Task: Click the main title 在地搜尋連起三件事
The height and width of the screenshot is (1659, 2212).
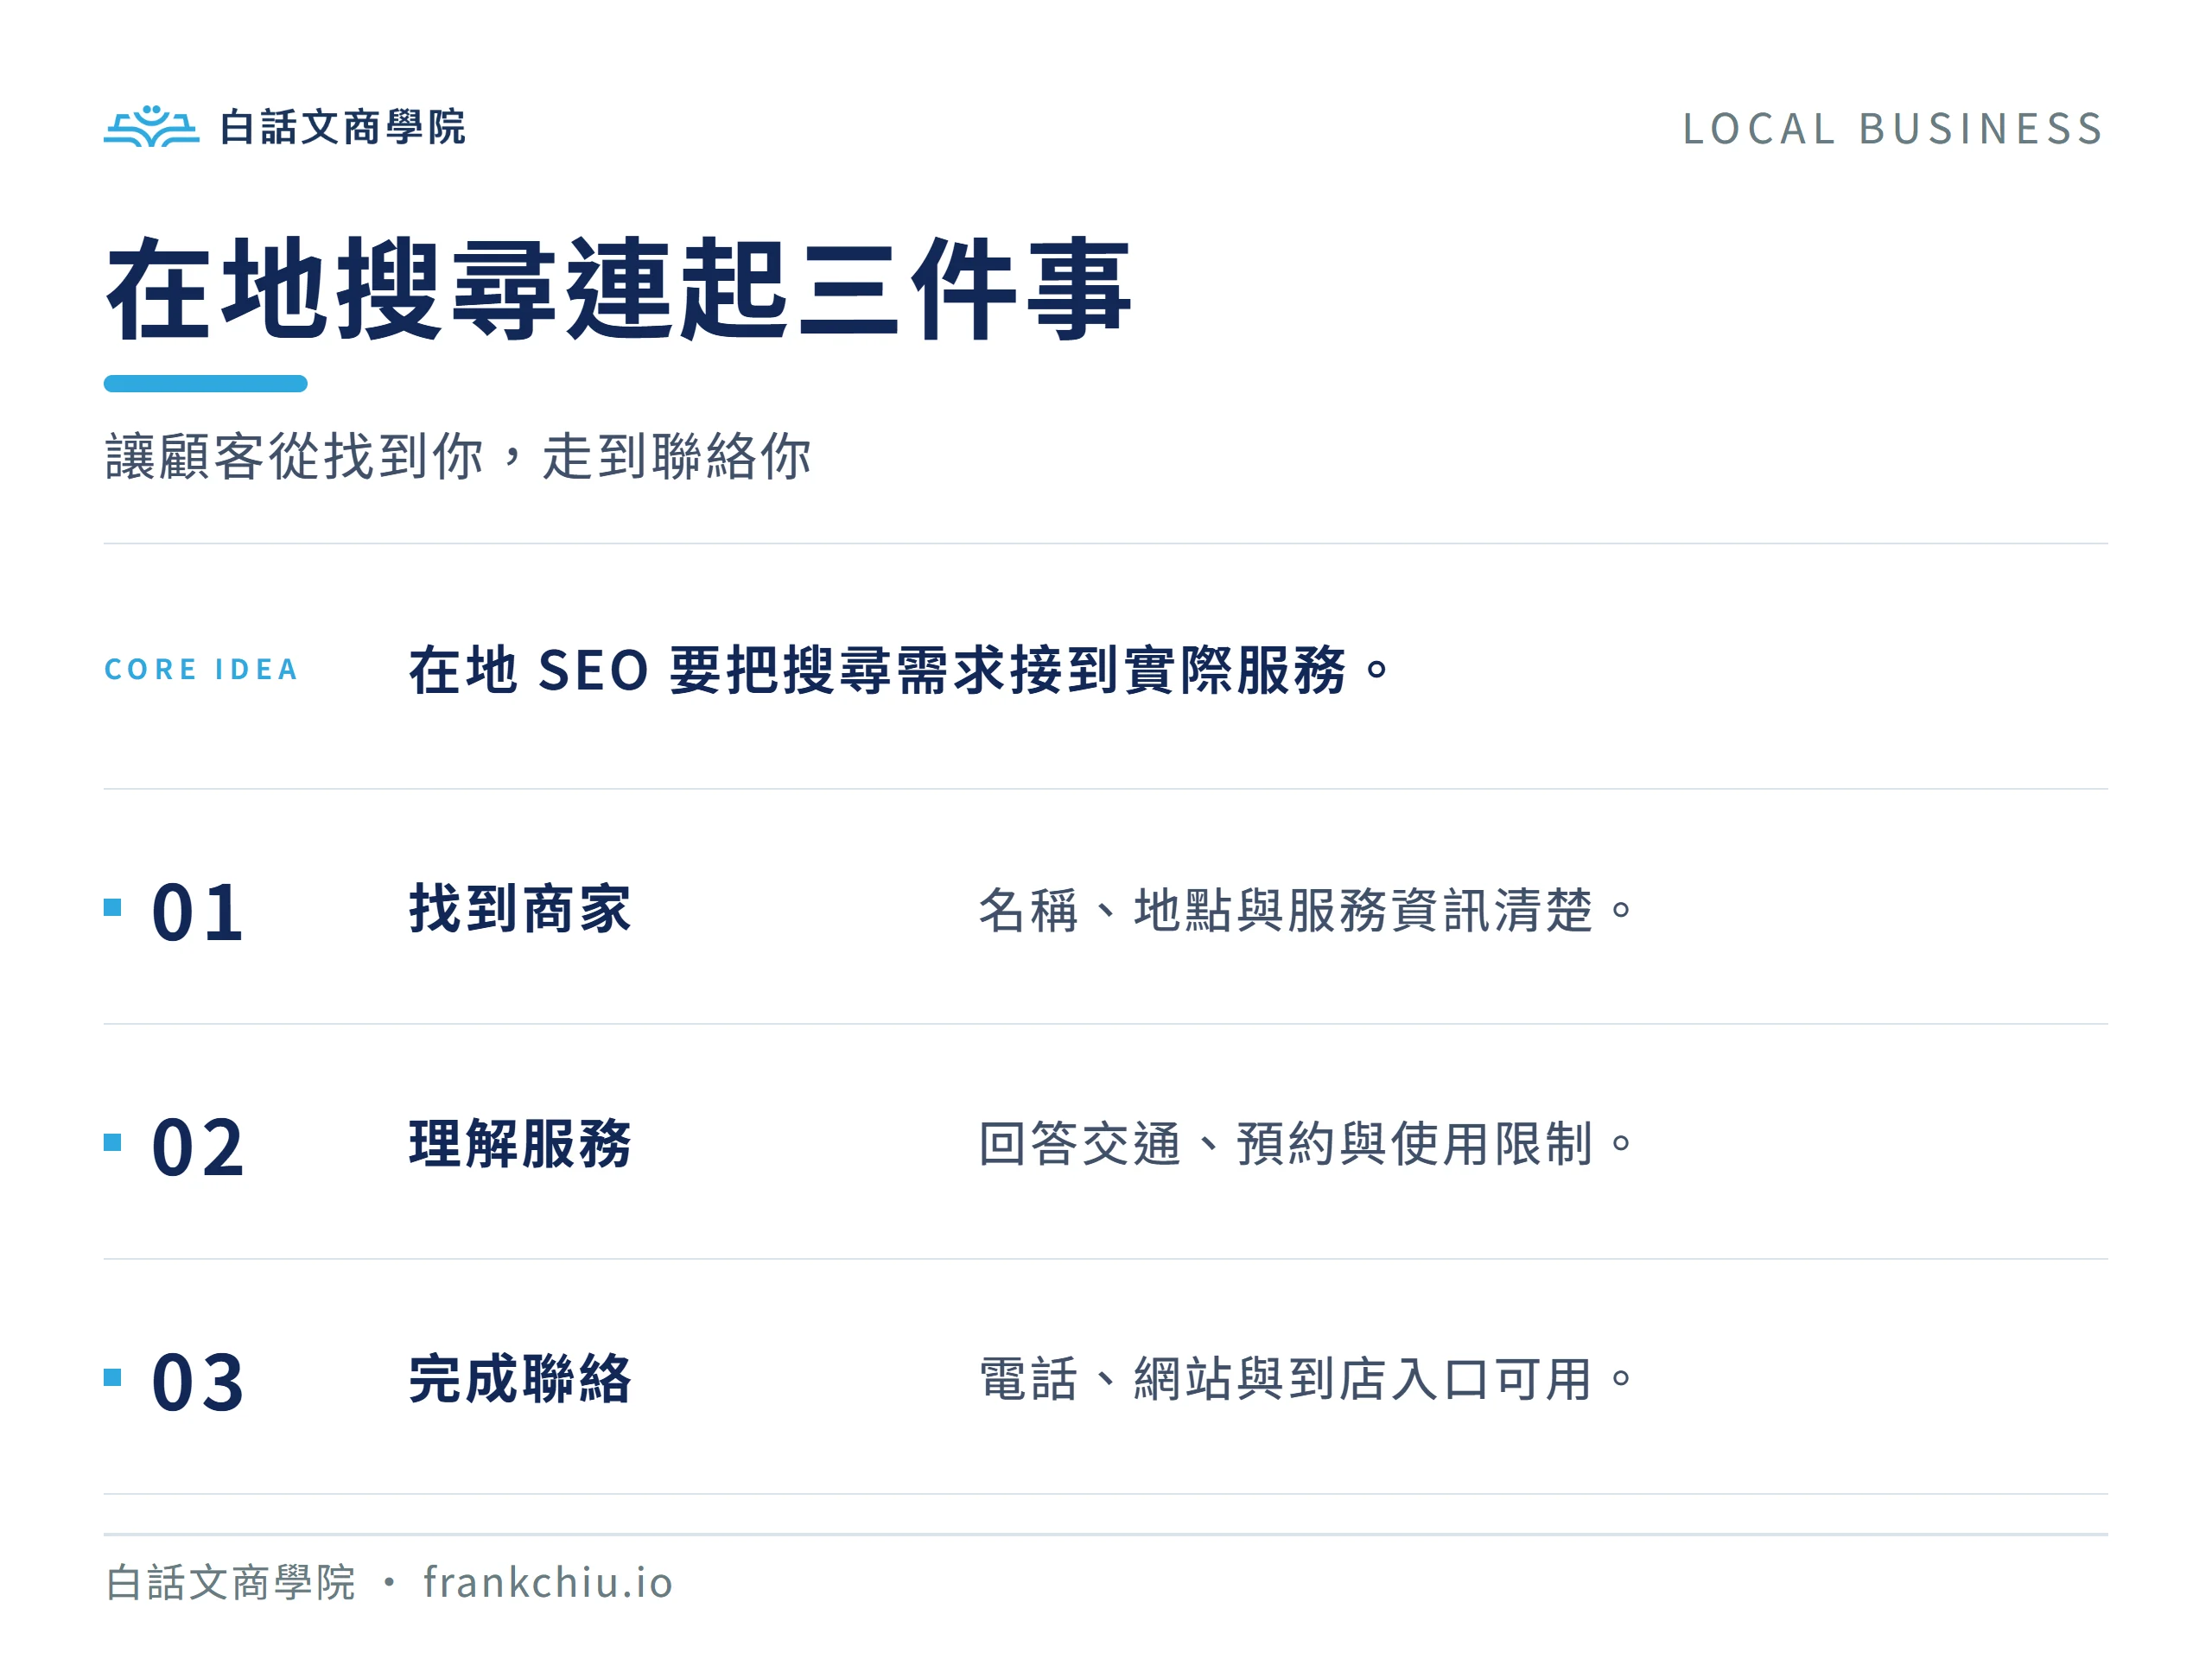Action: pos(619,289)
